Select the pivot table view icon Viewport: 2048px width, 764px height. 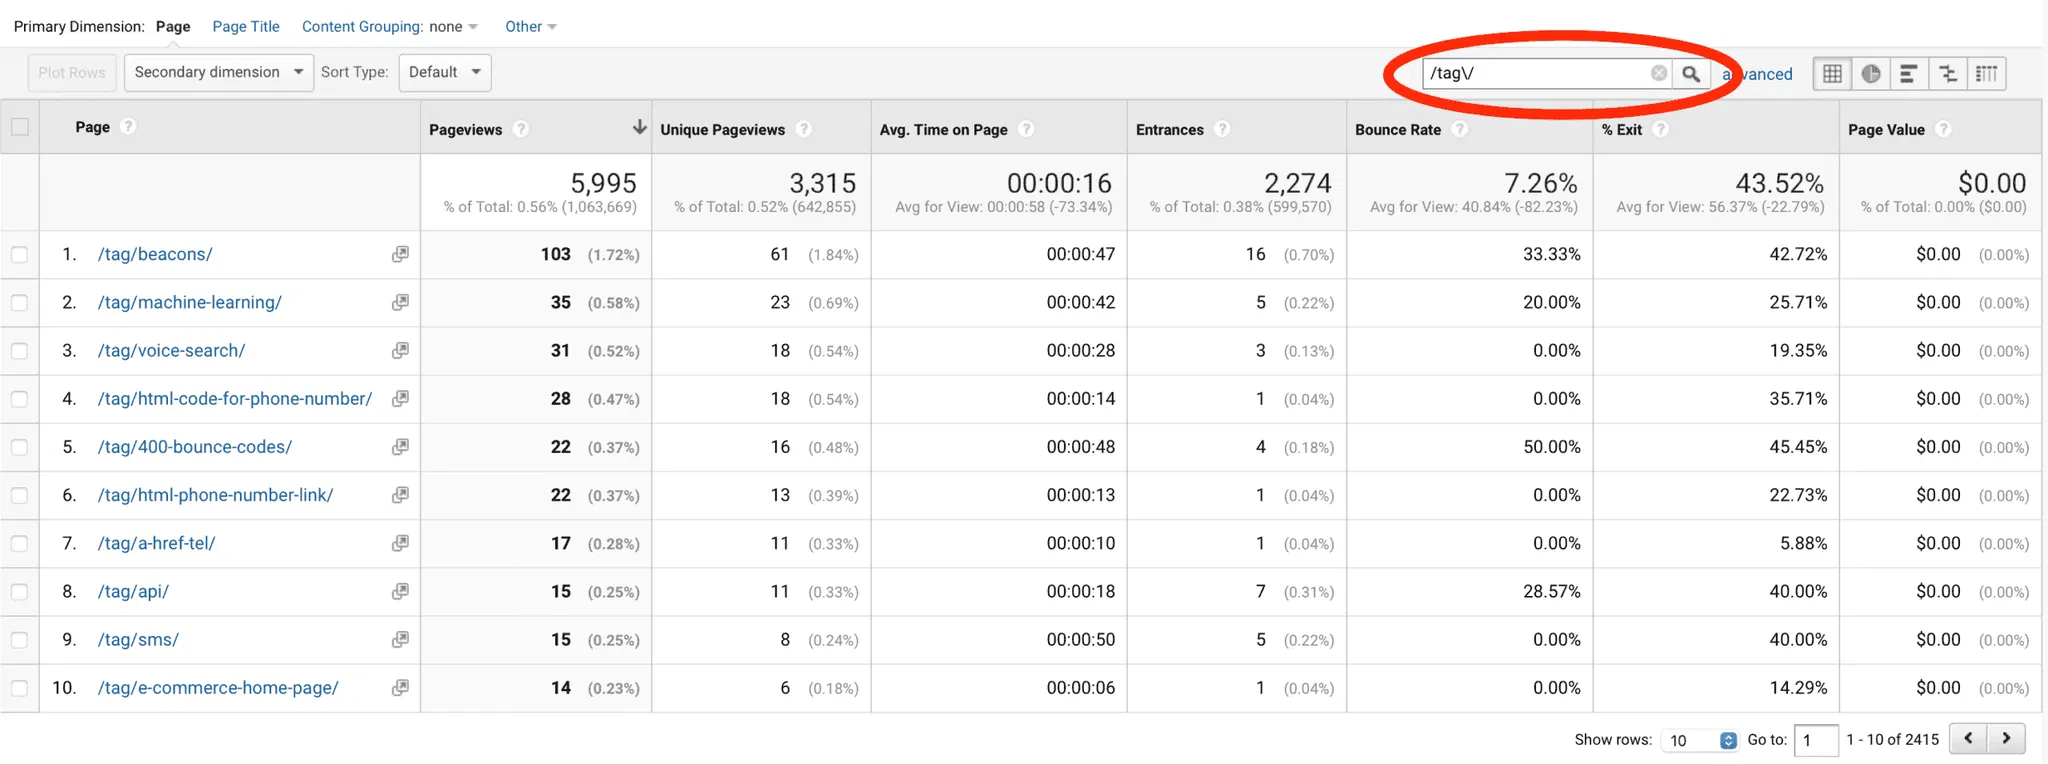(x=1986, y=73)
